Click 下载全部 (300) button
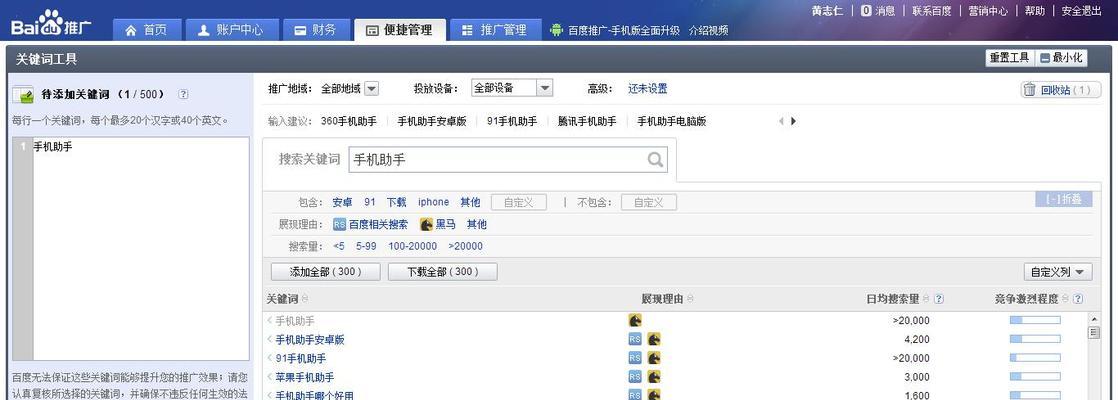The width and height of the screenshot is (1118, 400). (x=443, y=272)
